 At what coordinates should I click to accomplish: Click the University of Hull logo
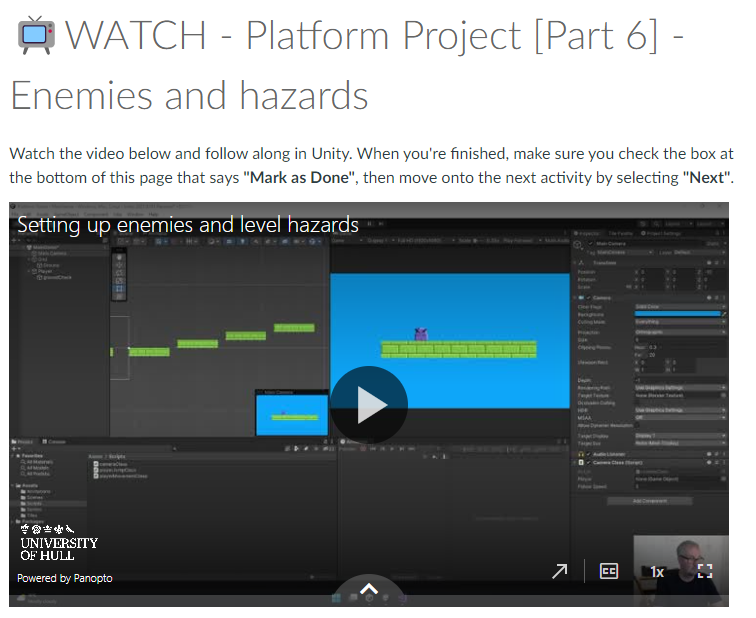pos(59,541)
